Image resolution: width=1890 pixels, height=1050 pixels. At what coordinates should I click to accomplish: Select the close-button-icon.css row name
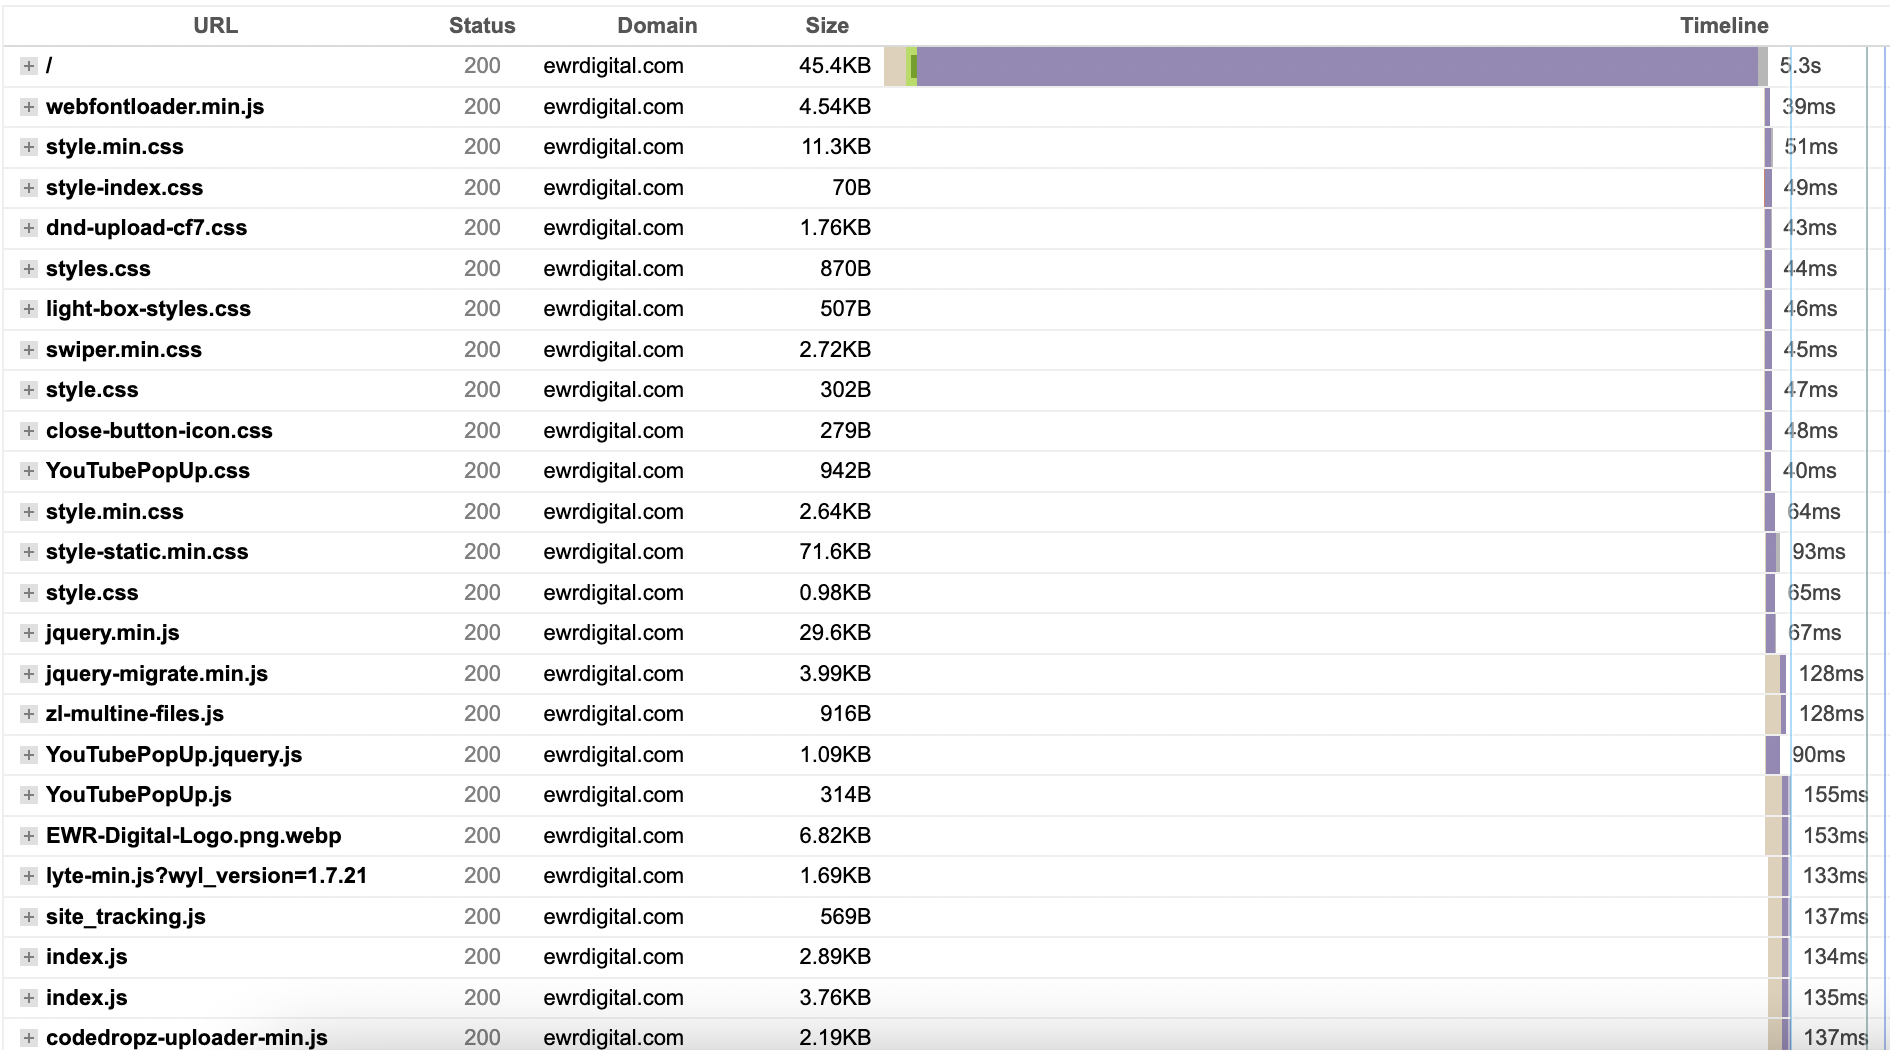coord(159,431)
